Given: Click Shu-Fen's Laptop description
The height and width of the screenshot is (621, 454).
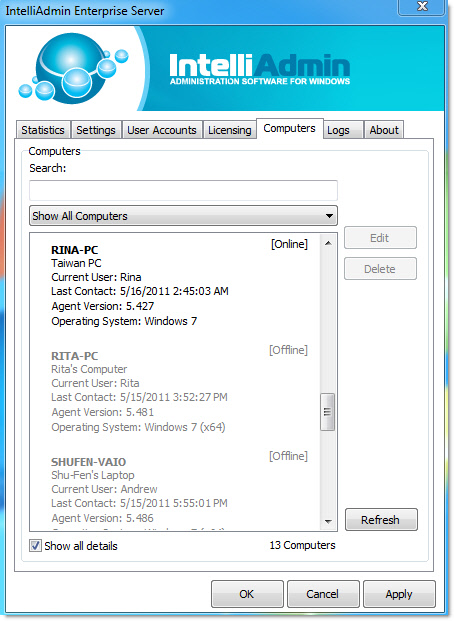Looking at the screenshot, I should [93, 475].
